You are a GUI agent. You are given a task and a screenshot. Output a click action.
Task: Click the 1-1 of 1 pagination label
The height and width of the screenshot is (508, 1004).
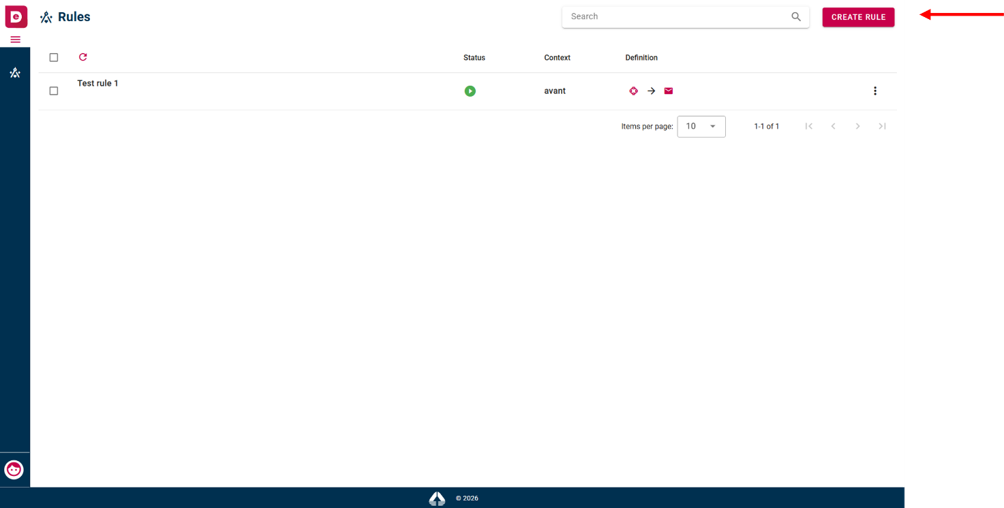click(x=766, y=126)
